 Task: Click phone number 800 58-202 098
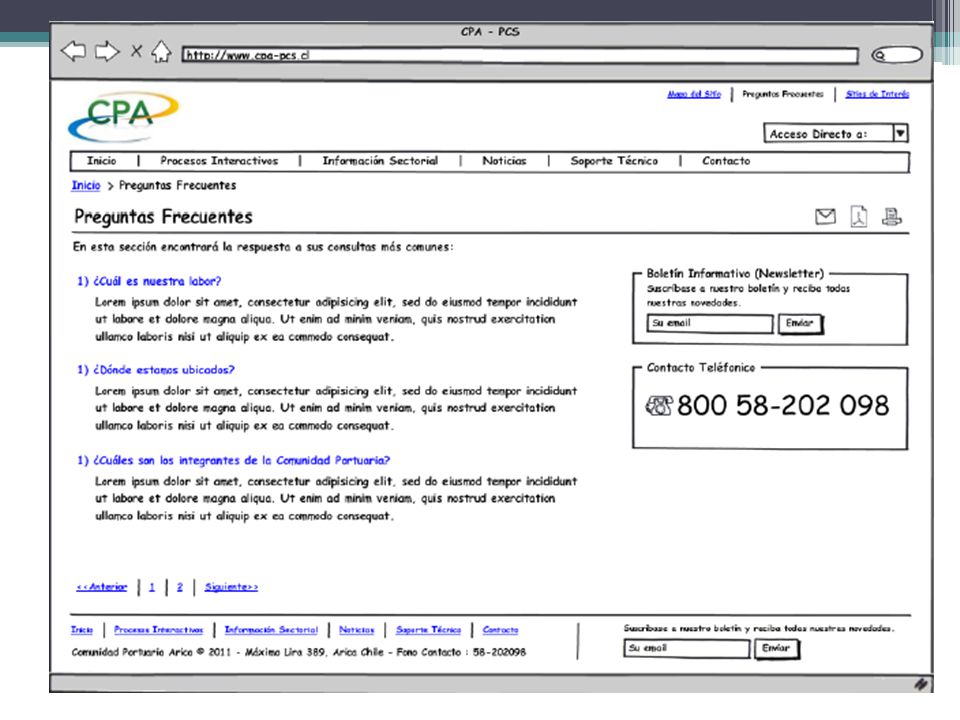pos(783,405)
